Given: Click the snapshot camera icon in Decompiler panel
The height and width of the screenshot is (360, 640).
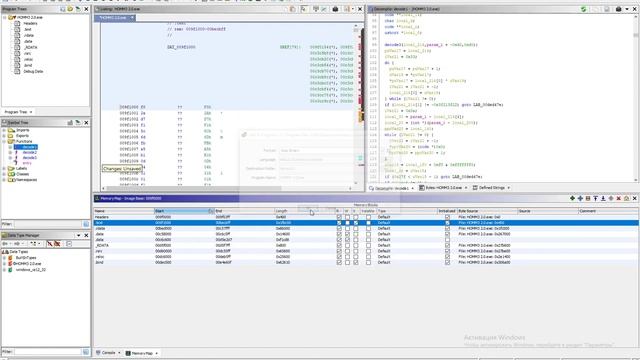Looking at the screenshot, I should (618, 9).
